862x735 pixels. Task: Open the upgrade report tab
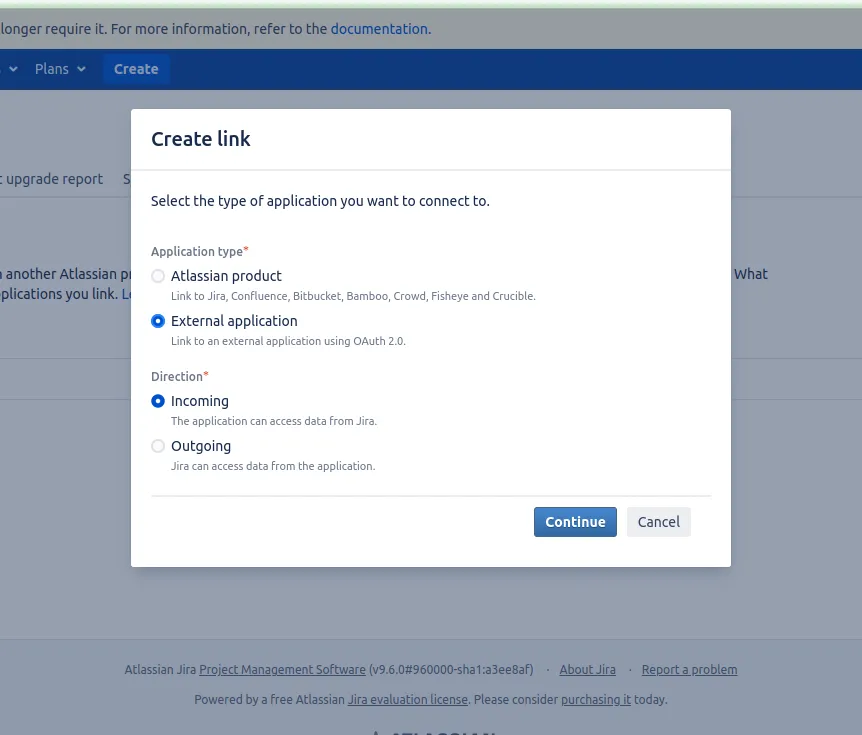point(52,179)
